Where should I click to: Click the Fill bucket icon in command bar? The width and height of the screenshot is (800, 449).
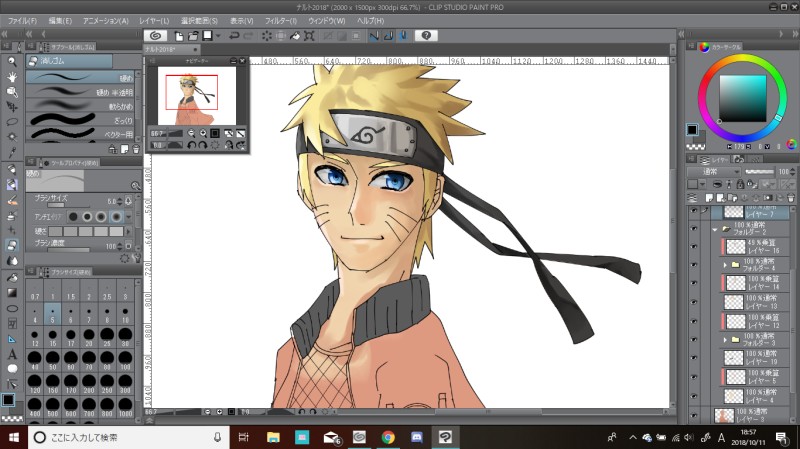(x=295, y=36)
